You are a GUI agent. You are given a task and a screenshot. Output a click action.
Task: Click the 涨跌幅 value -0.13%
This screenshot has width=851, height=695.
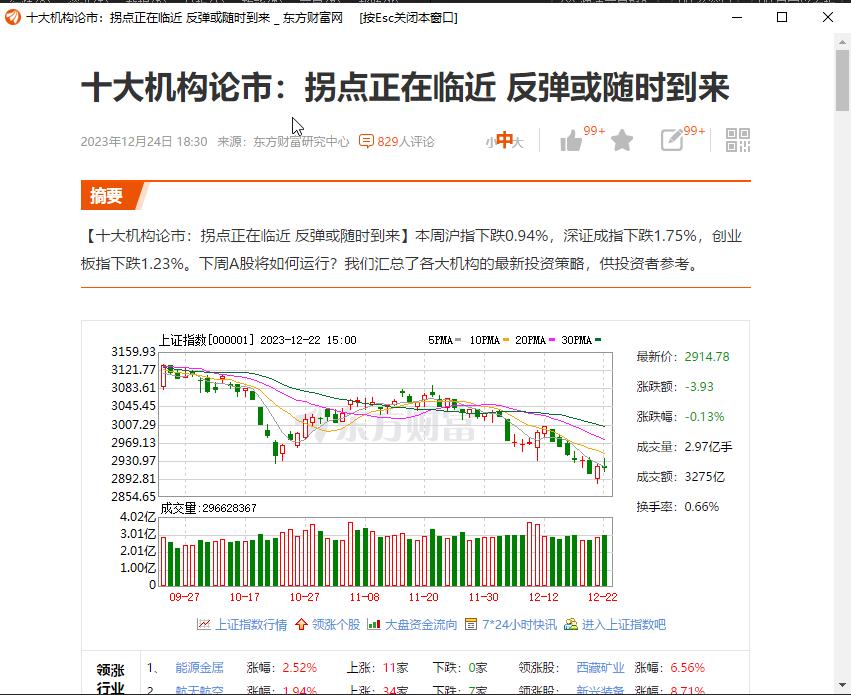click(704, 417)
